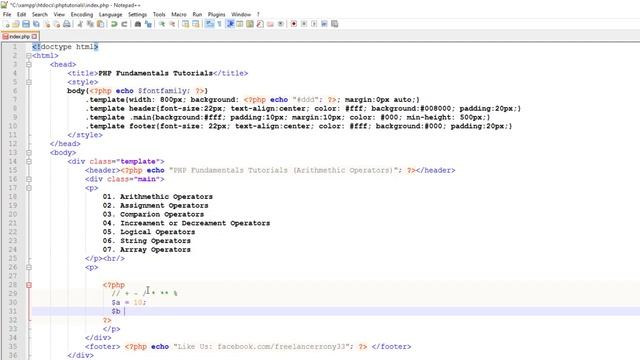The height and width of the screenshot is (360, 640).
Task: Open the Encoding menu
Action: 82,14
